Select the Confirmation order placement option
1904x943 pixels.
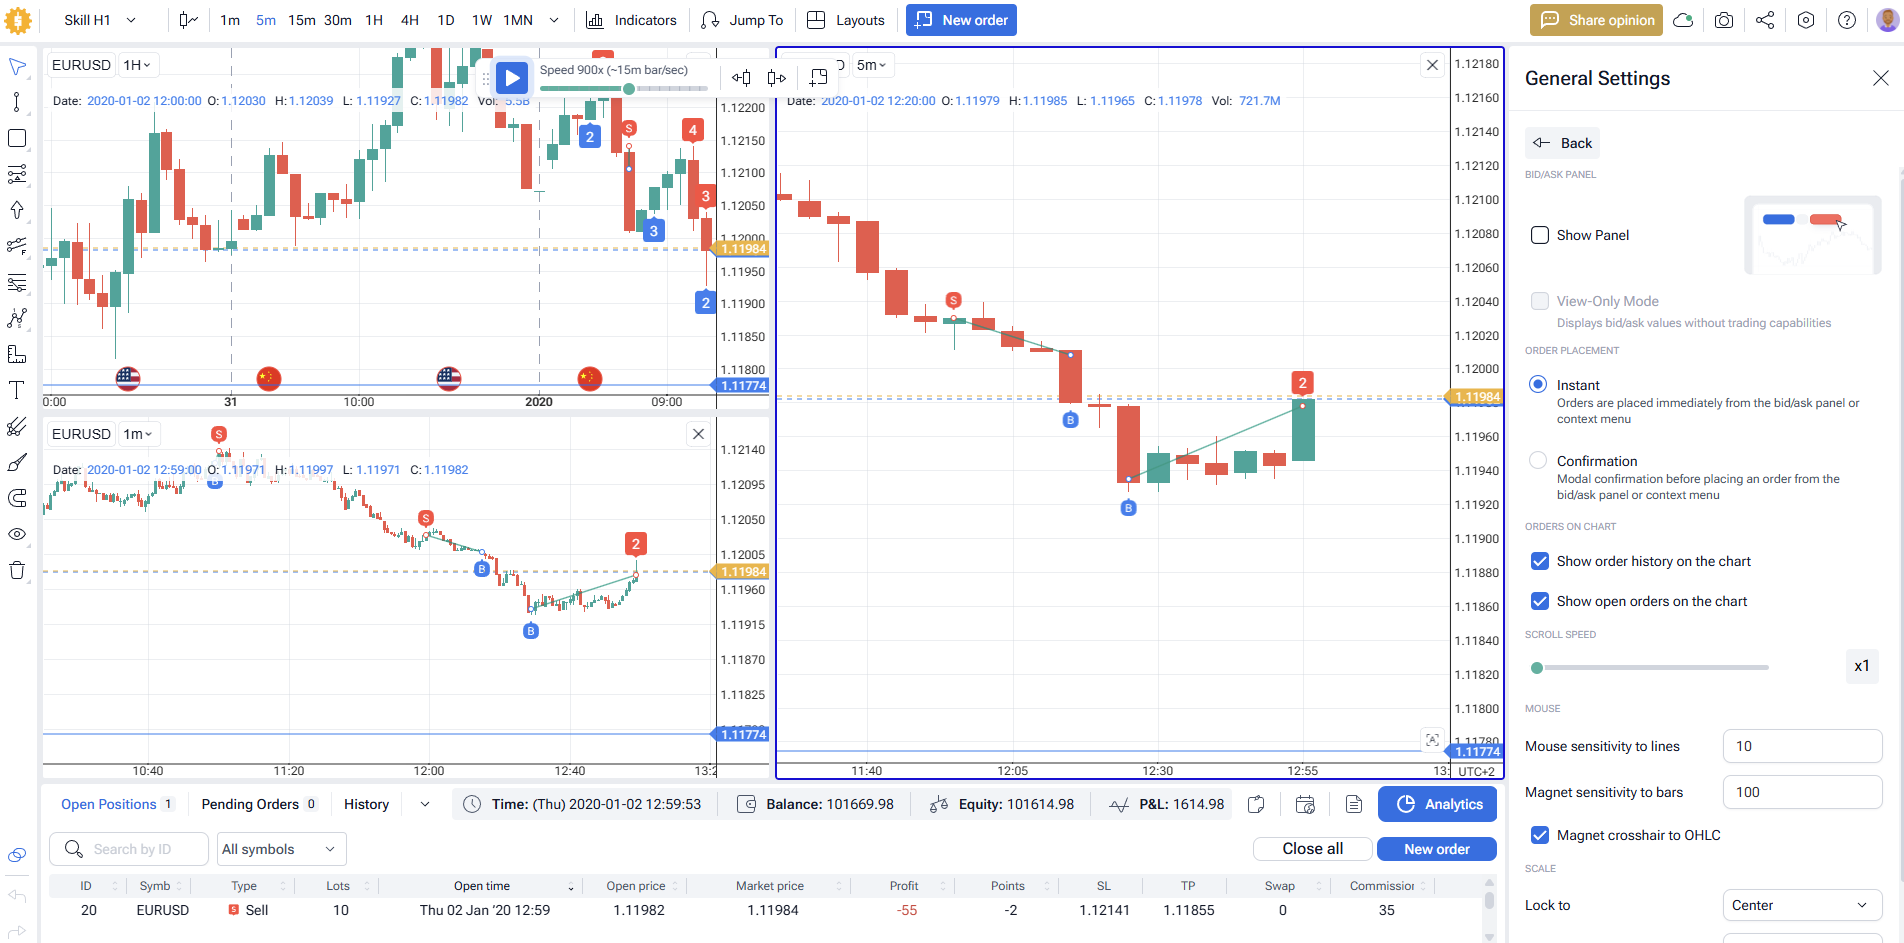(1538, 461)
